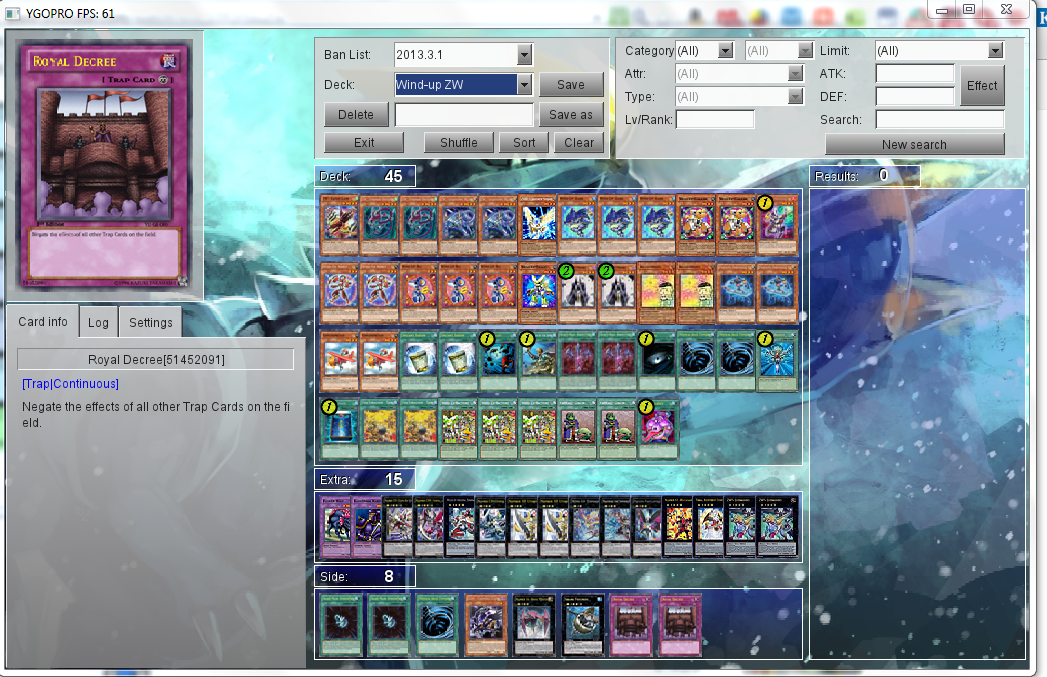
Task: Click the Save as button
Action: click(x=571, y=115)
